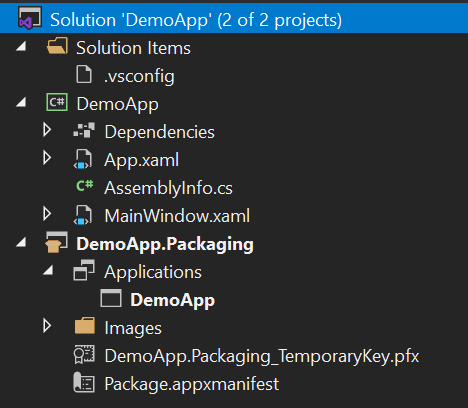Image resolution: width=468 pixels, height=408 pixels.
Task: Click the AssemblyInfo.cs C# file icon
Action: coord(85,186)
